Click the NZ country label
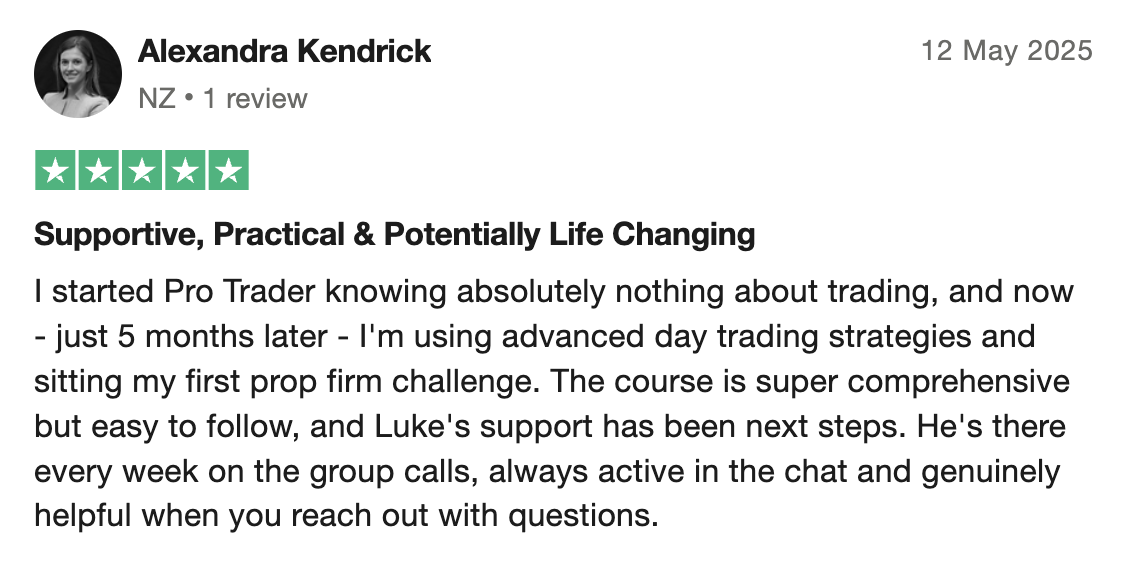The width and height of the screenshot is (1134, 578). (x=157, y=98)
